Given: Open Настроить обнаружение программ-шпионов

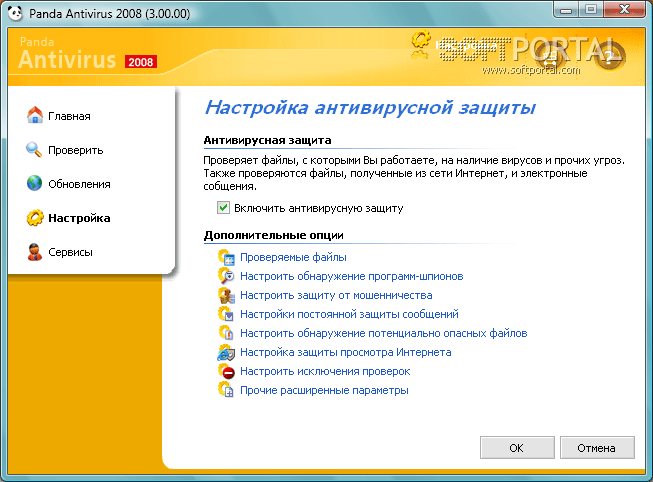Looking at the screenshot, I should tap(351, 276).
